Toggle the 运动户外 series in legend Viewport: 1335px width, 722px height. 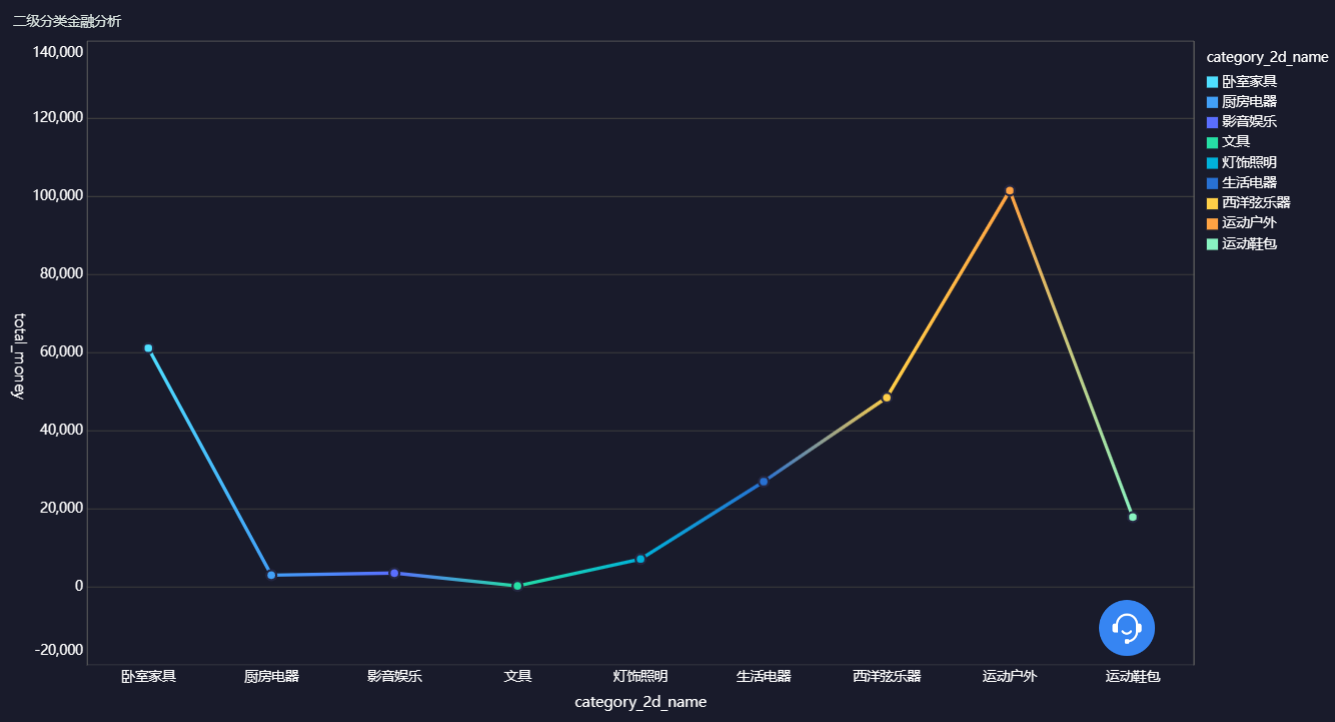[x=1242, y=223]
